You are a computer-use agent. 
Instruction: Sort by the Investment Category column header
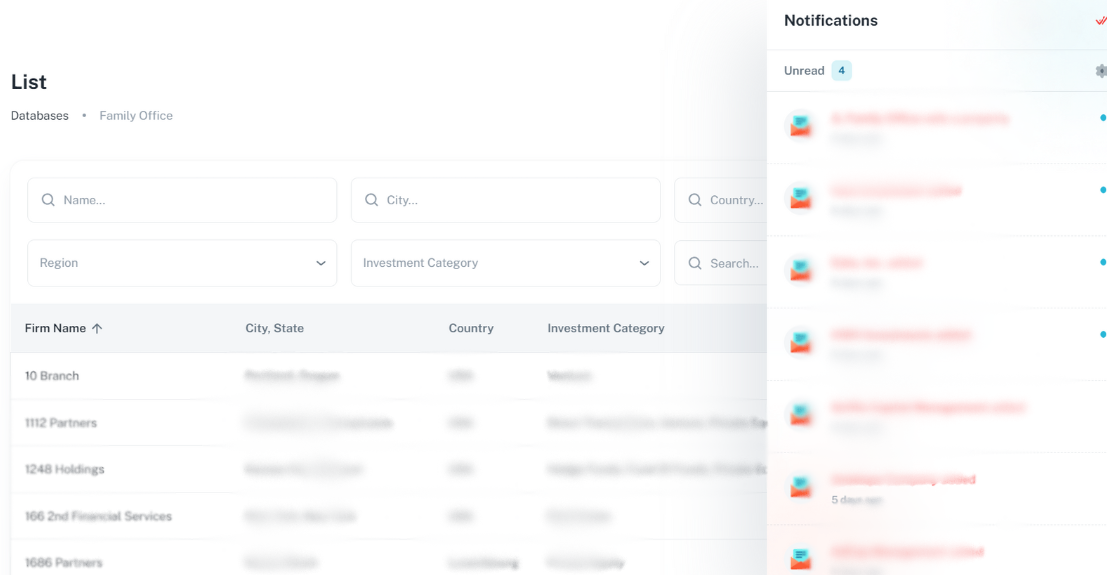point(606,328)
